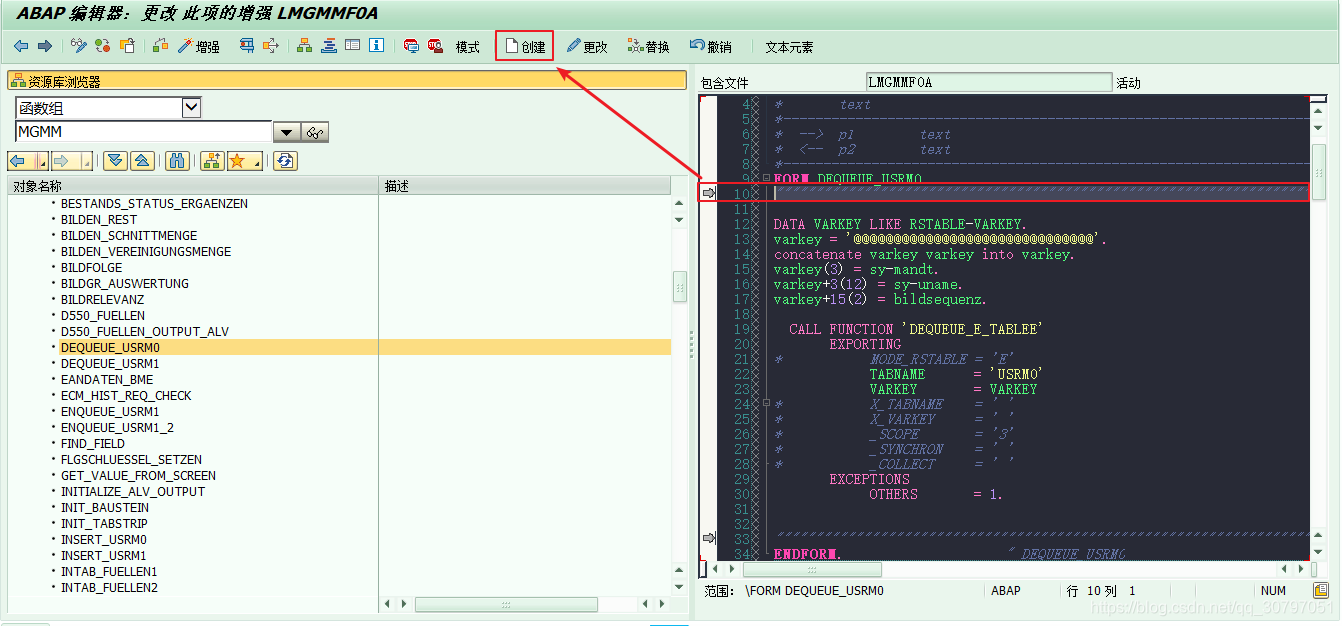Click the 创建 button
Viewport: 1342px width, 626px height.
(x=525, y=47)
